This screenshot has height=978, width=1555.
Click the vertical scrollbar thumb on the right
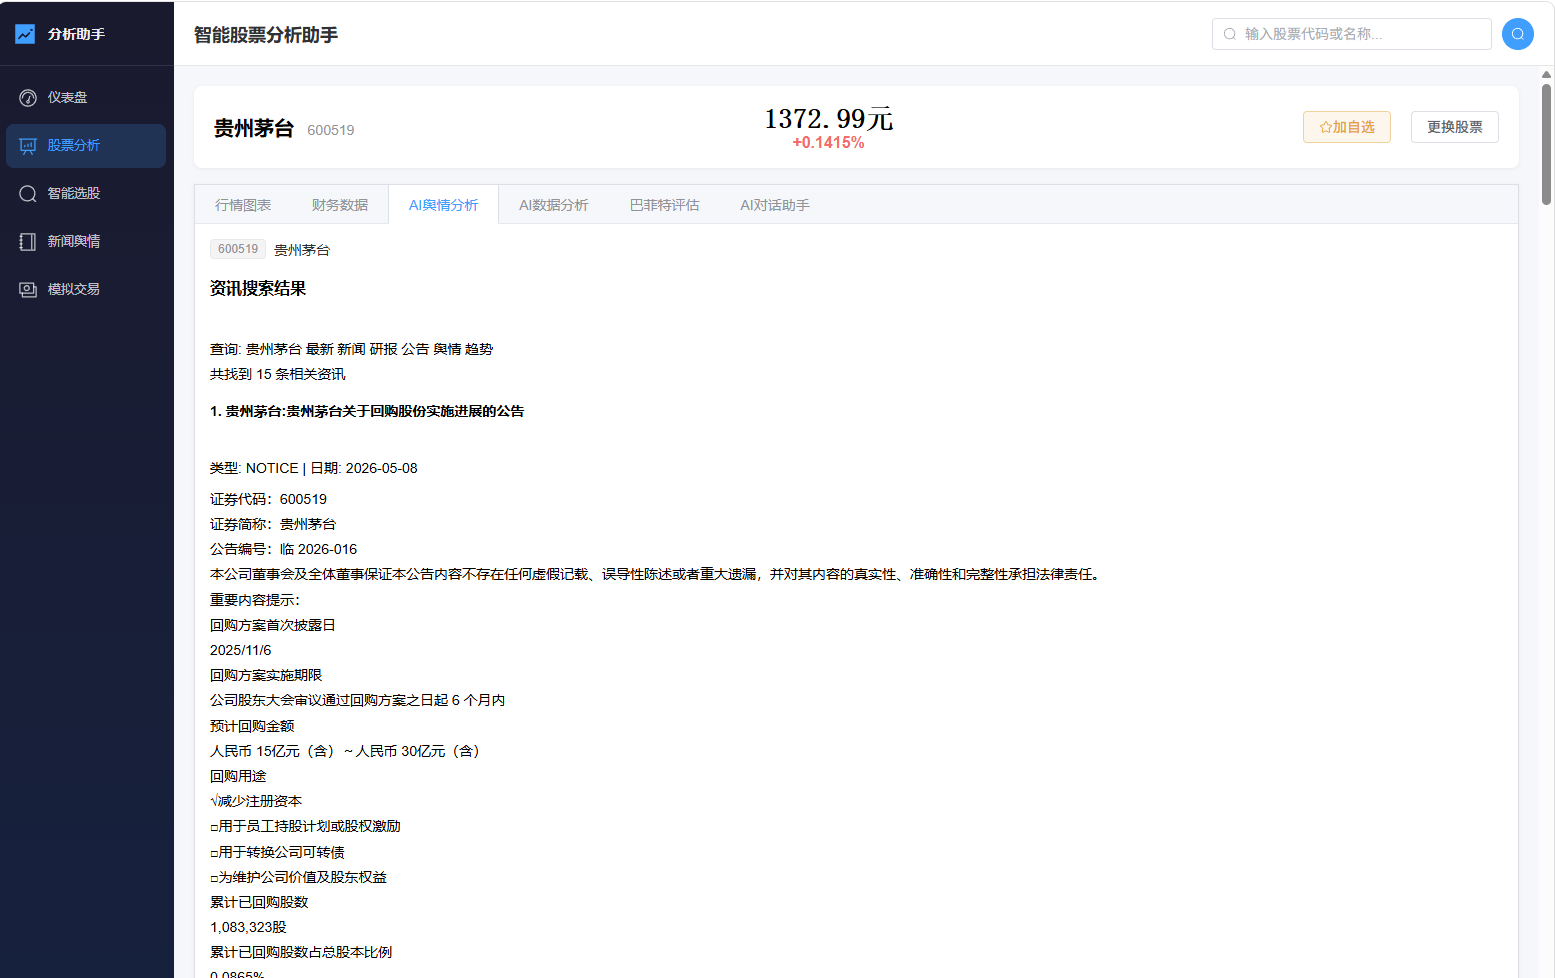tap(1547, 144)
